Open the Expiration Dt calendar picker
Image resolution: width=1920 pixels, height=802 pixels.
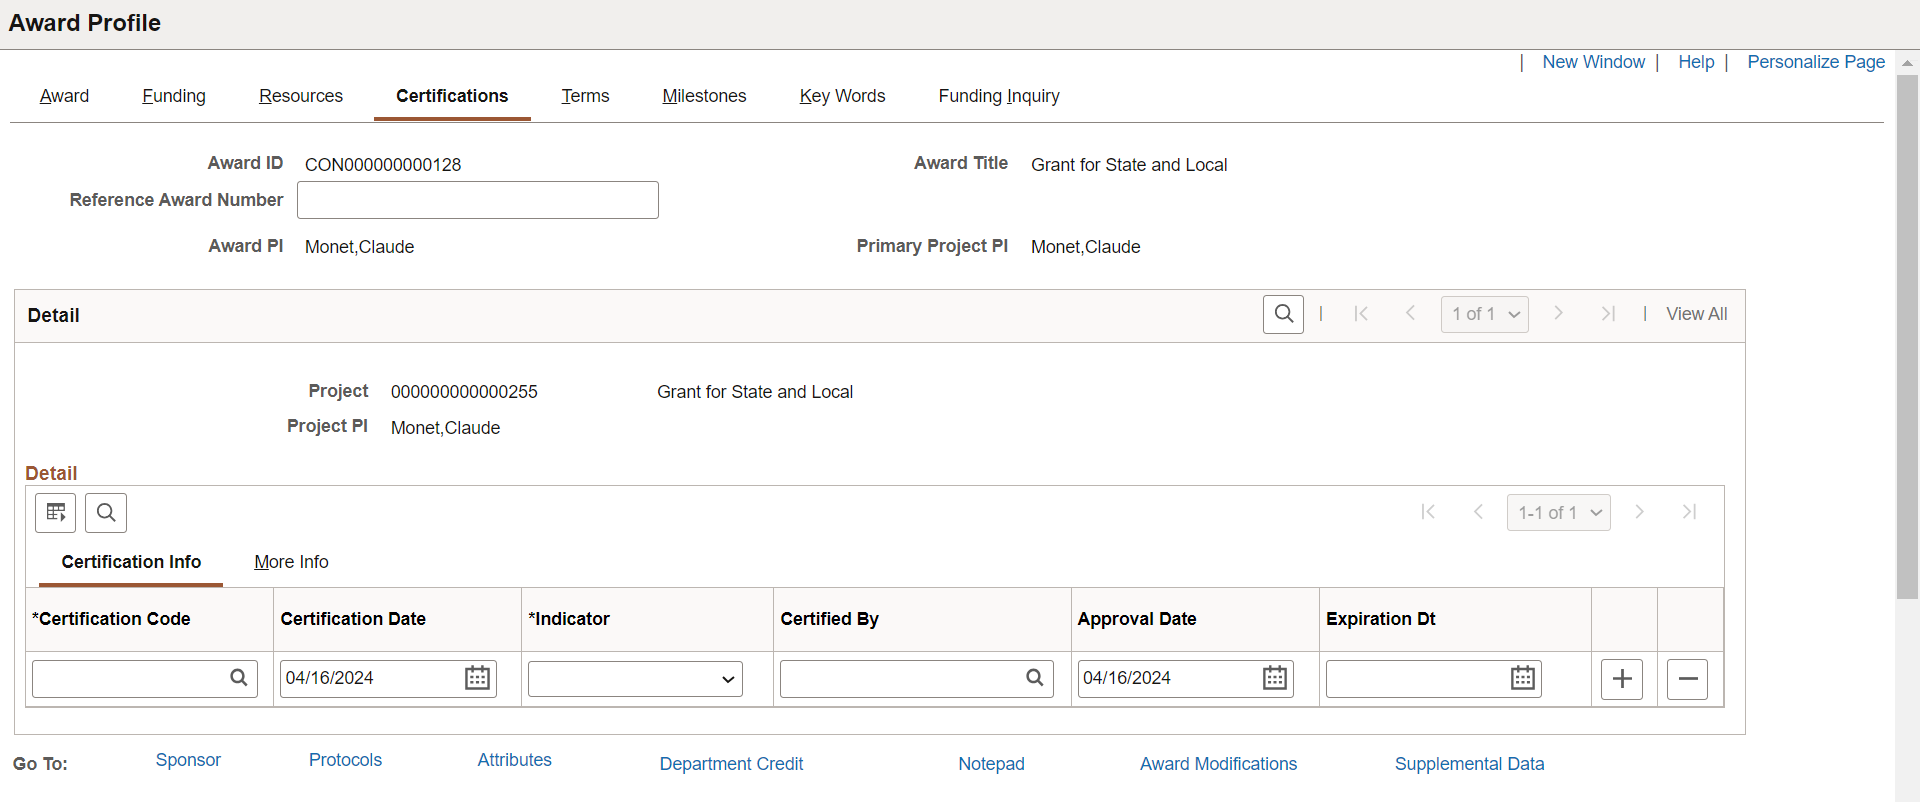pyautogui.click(x=1523, y=678)
